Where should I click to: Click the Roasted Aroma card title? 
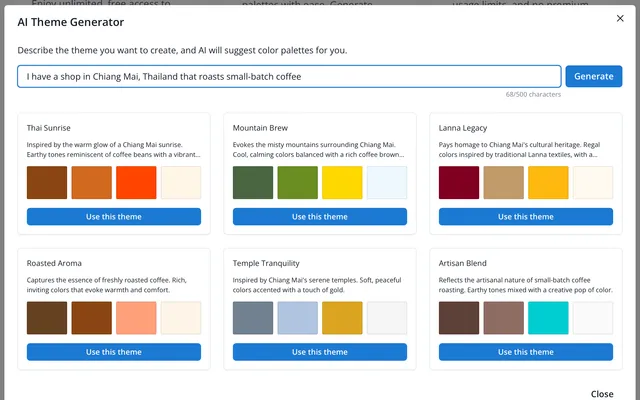(54, 263)
